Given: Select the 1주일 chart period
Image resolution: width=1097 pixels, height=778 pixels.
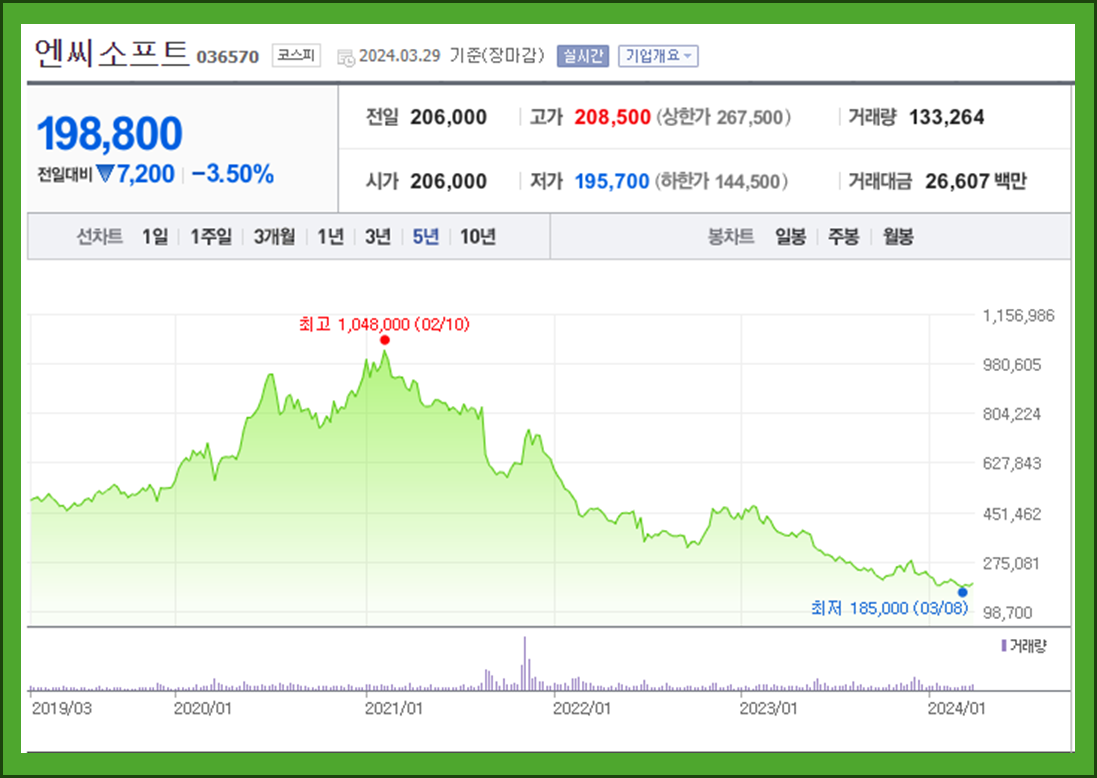Looking at the screenshot, I should pyautogui.click(x=211, y=236).
